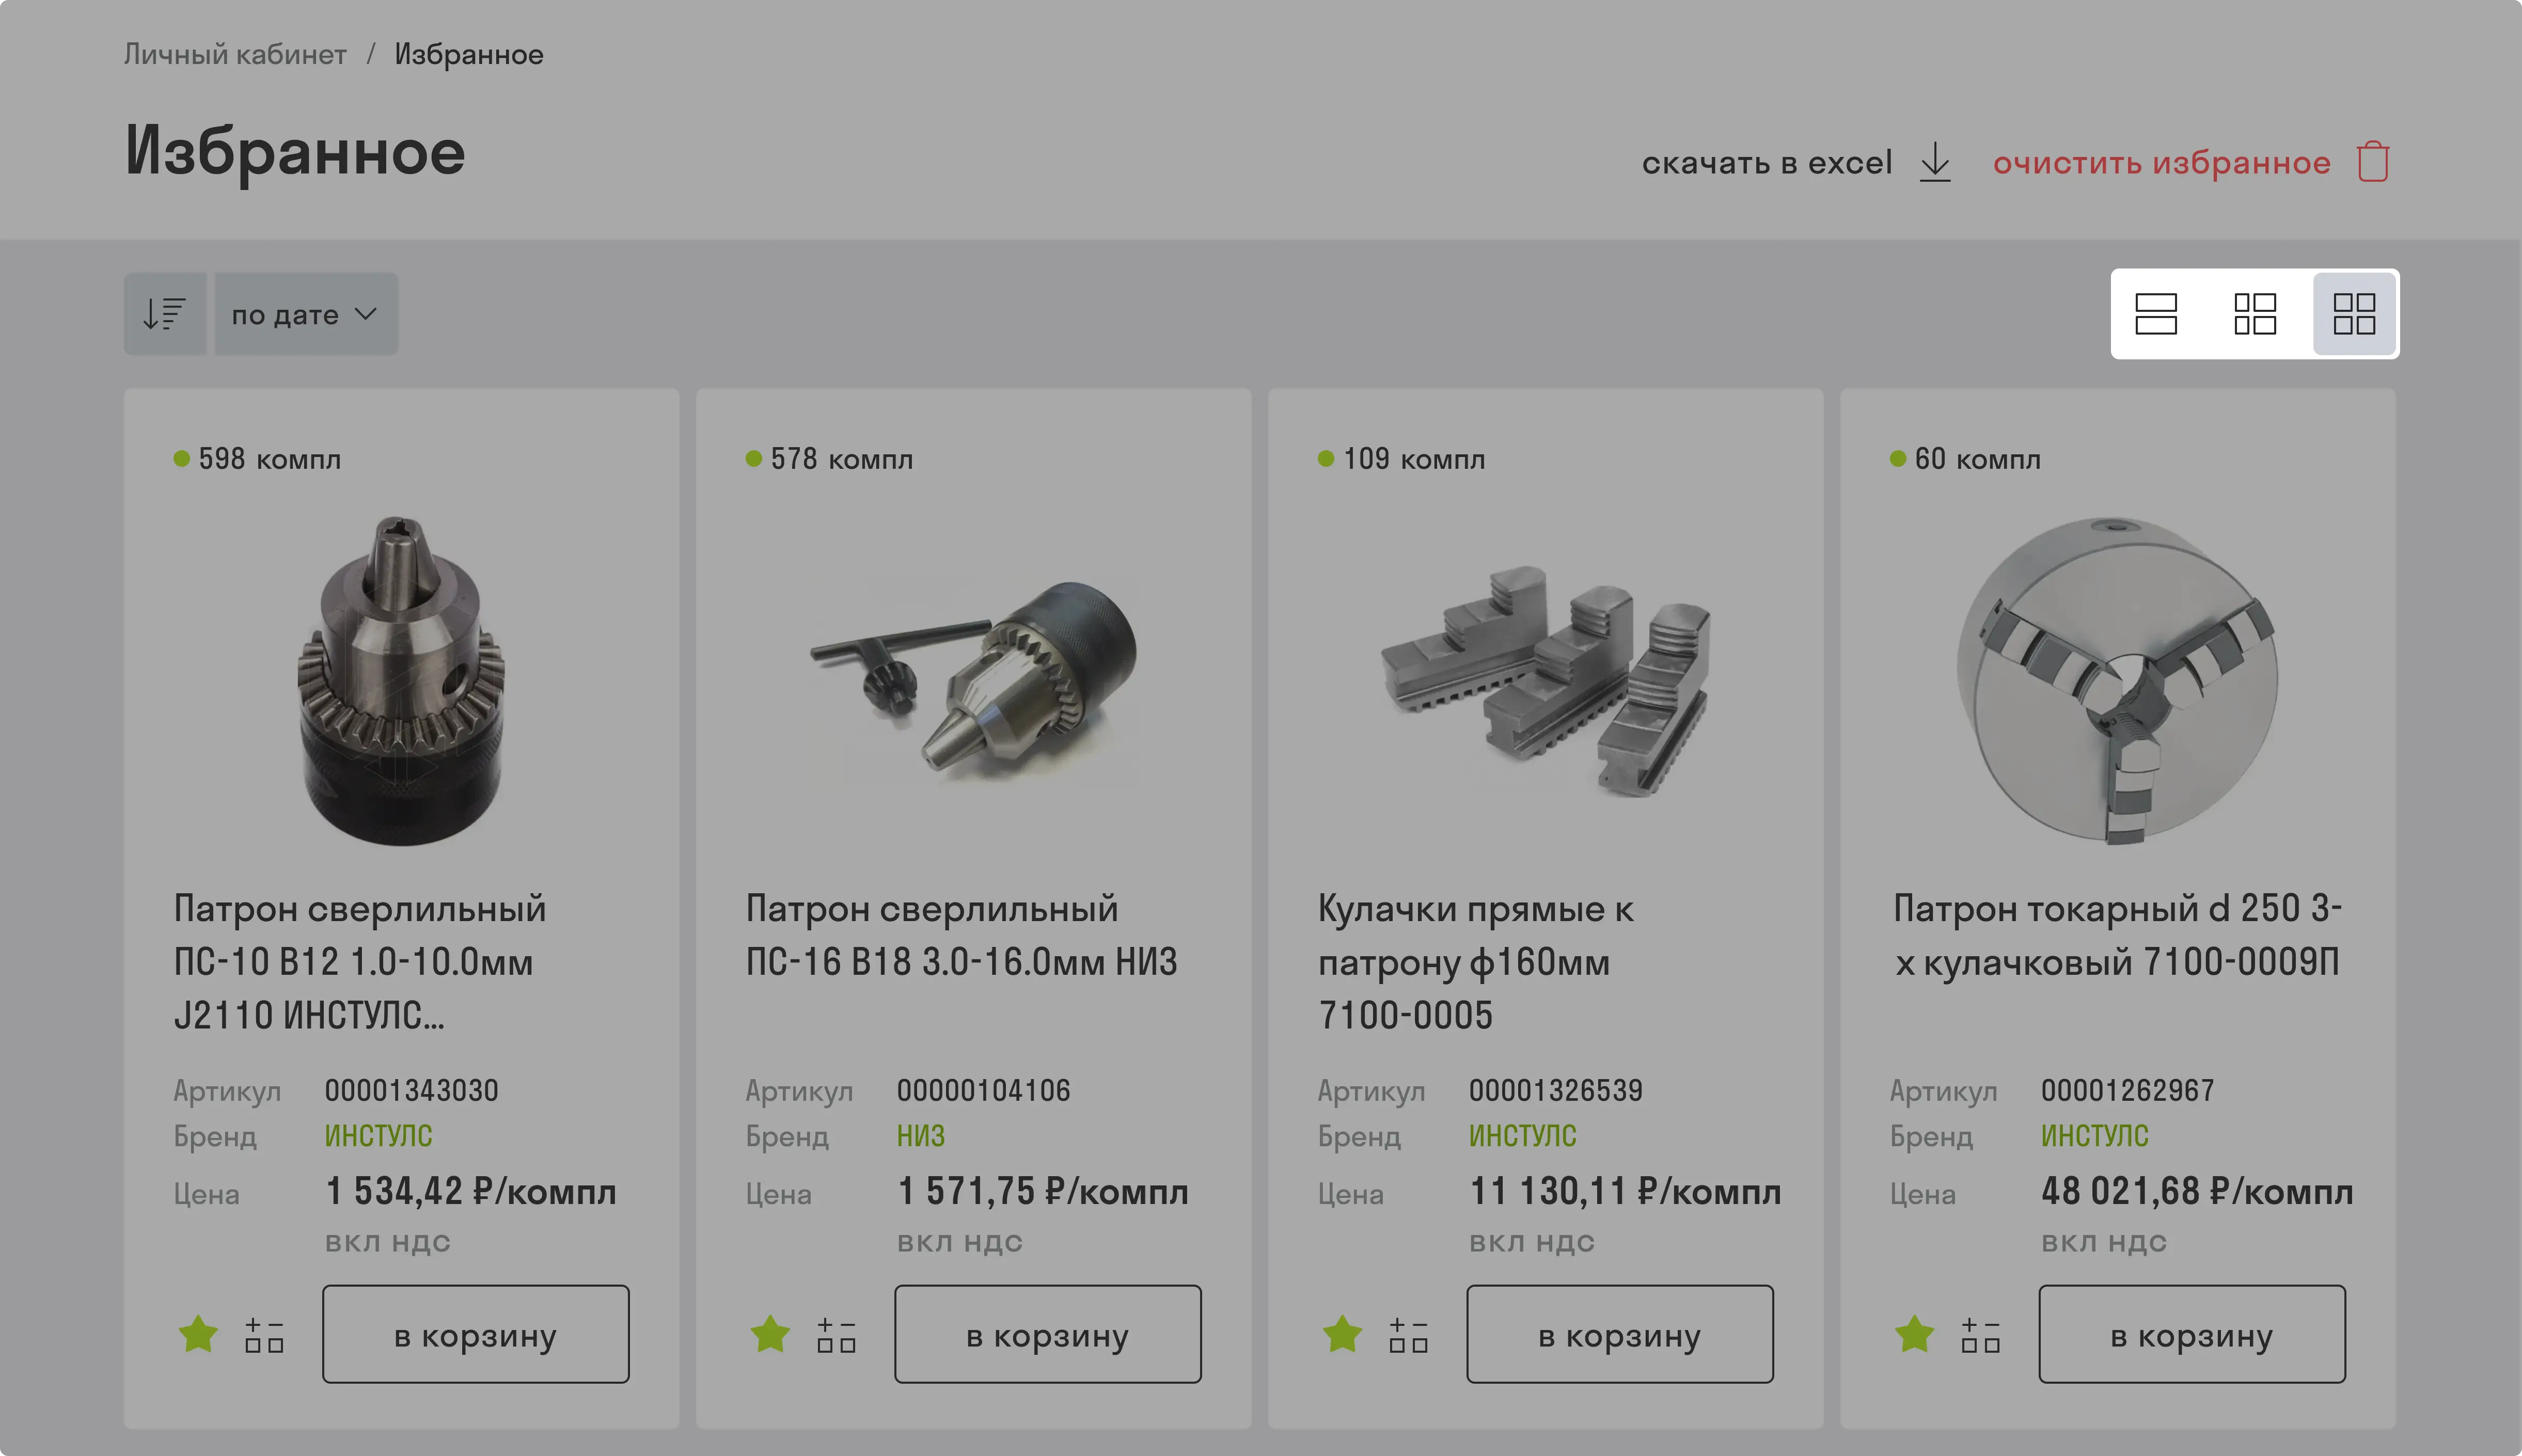
Task: Switch to medium grid view layout
Action: (x=2254, y=314)
